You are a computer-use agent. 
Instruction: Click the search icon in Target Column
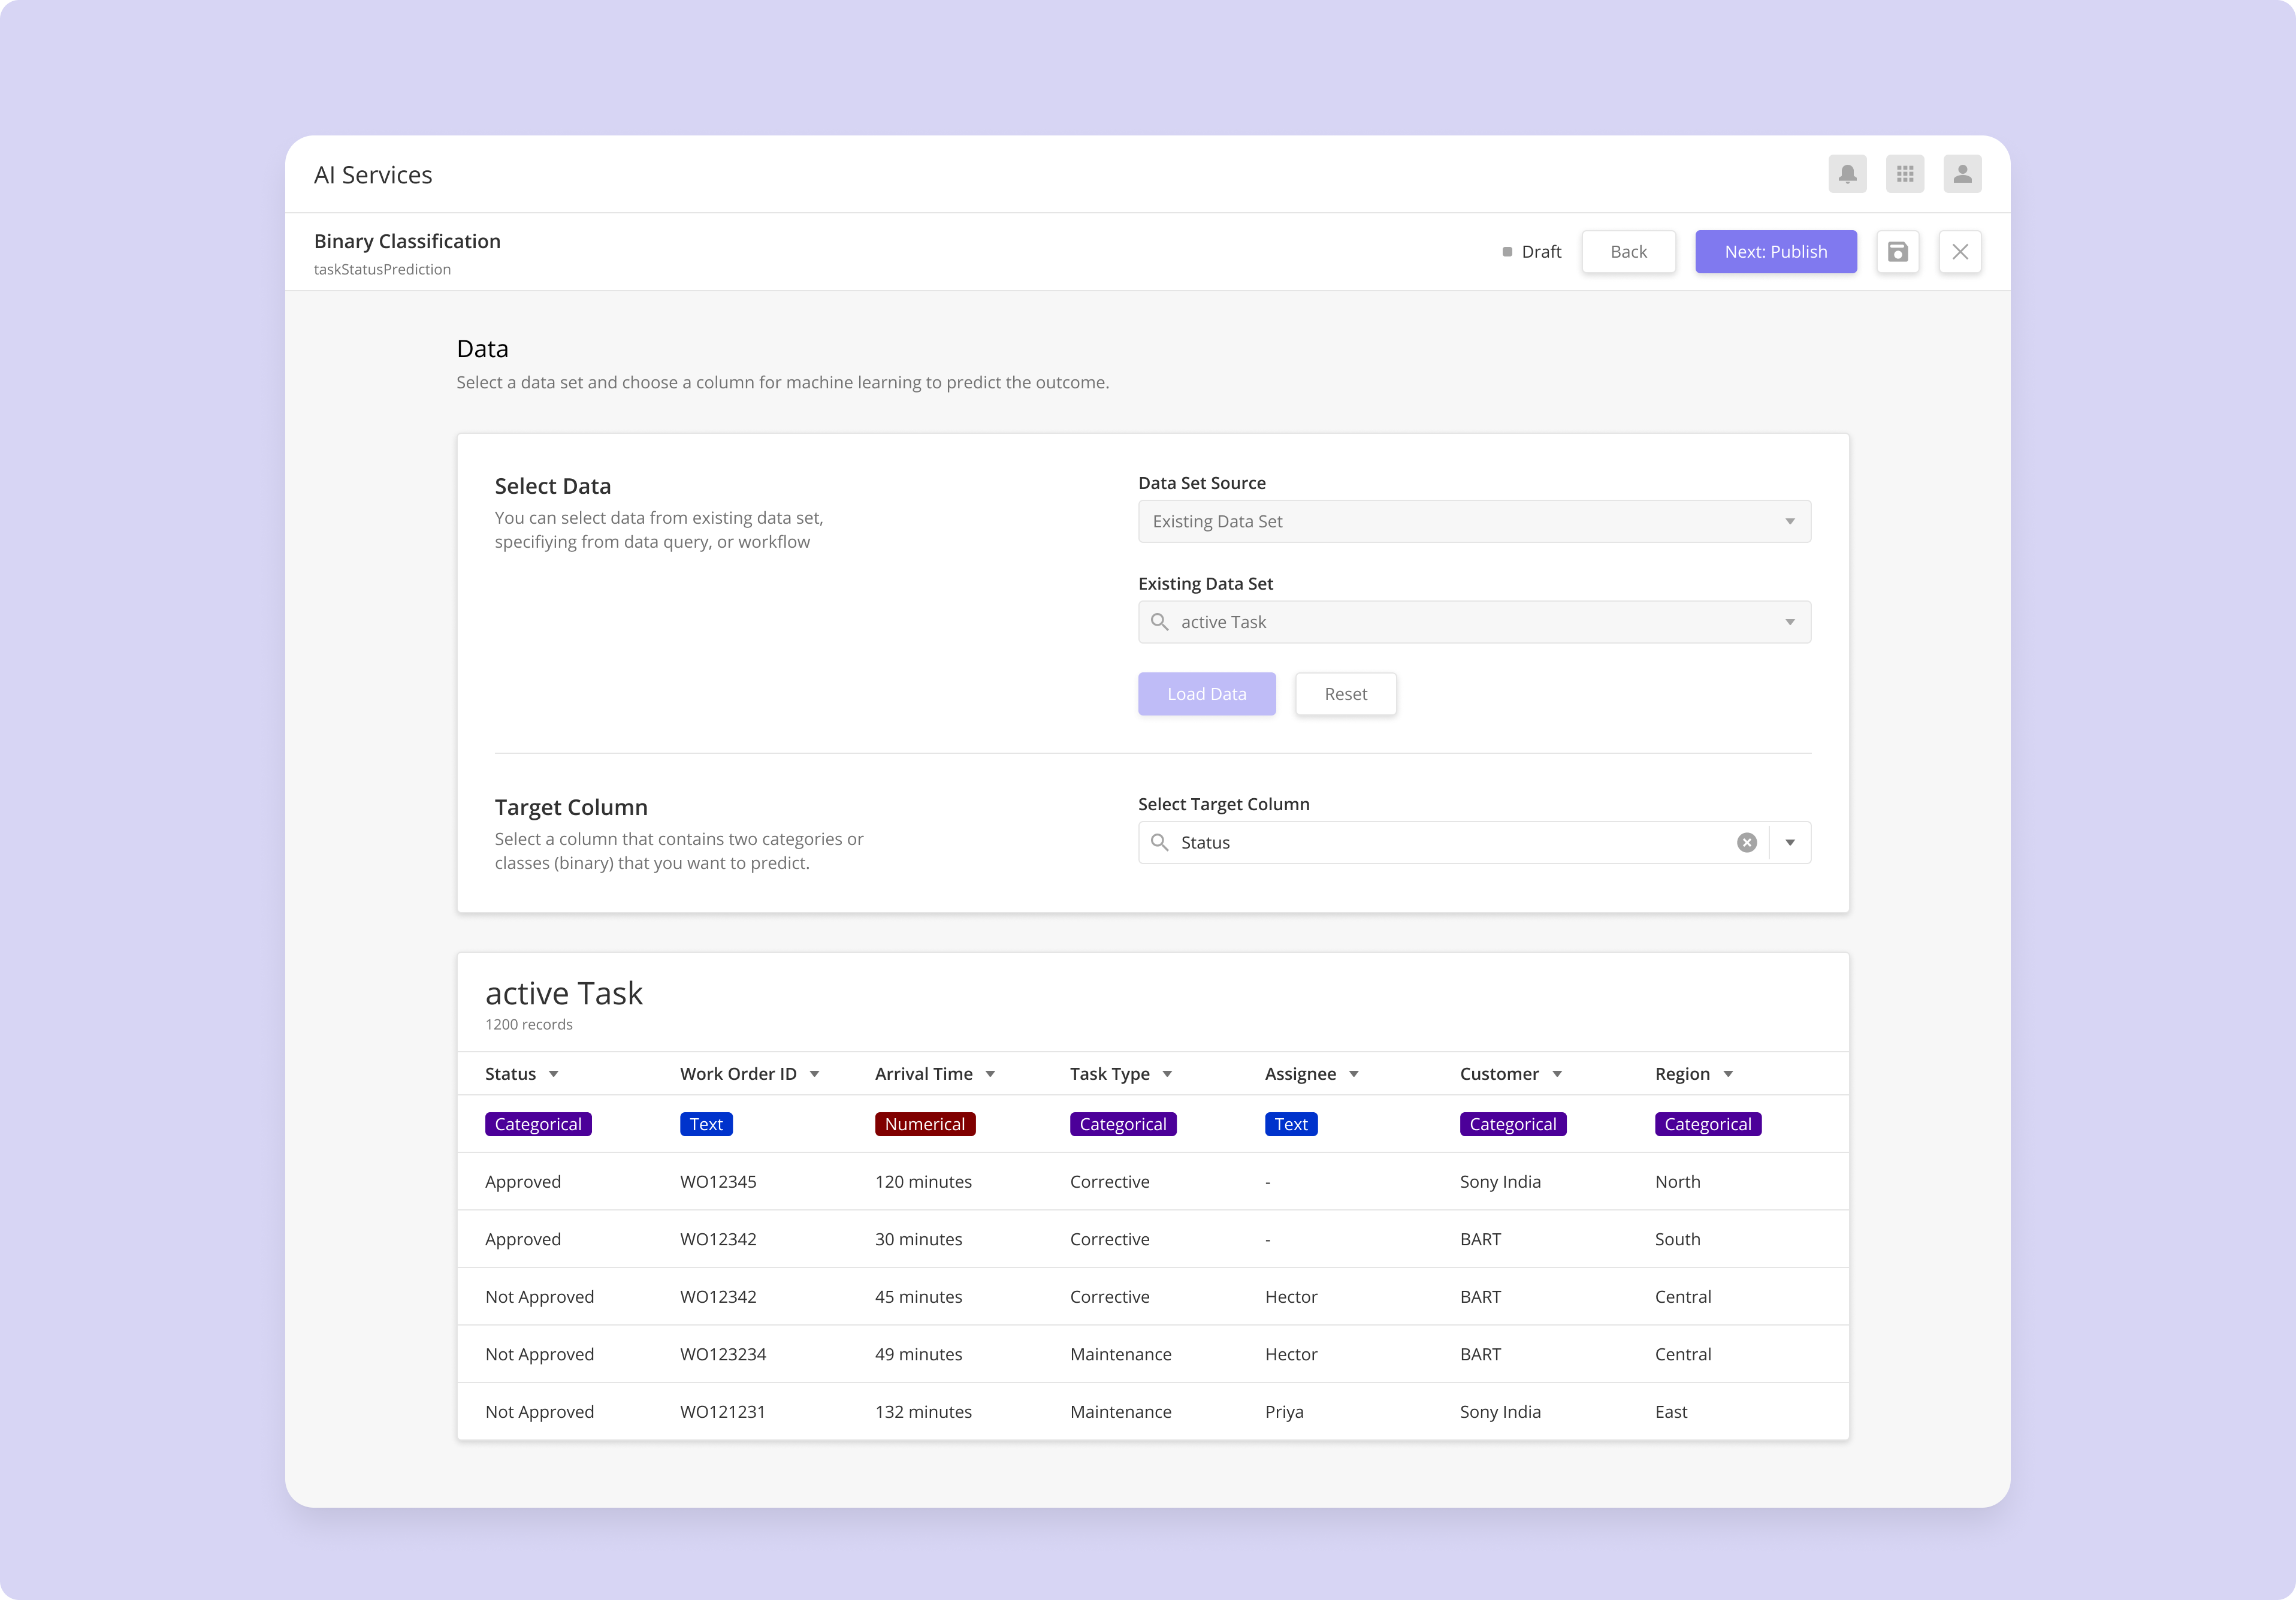(x=1160, y=843)
